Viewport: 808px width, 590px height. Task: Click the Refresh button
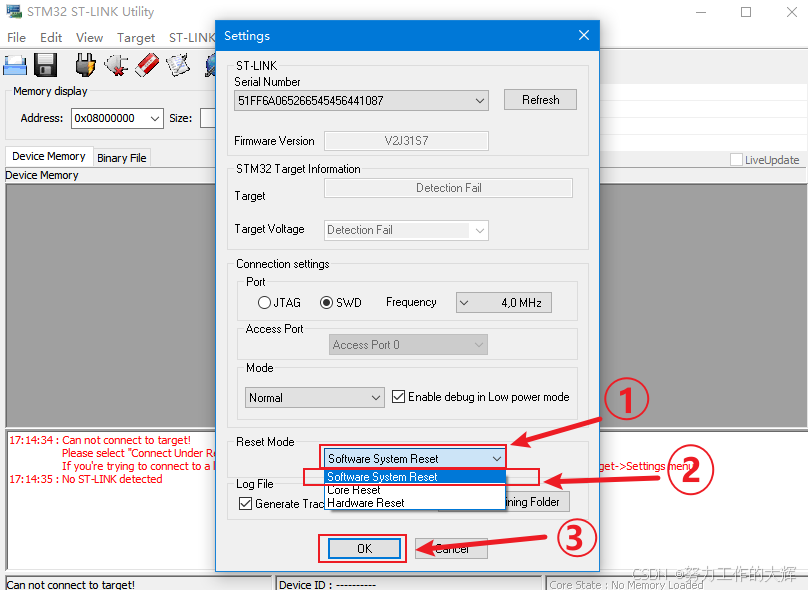pyautogui.click(x=540, y=99)
